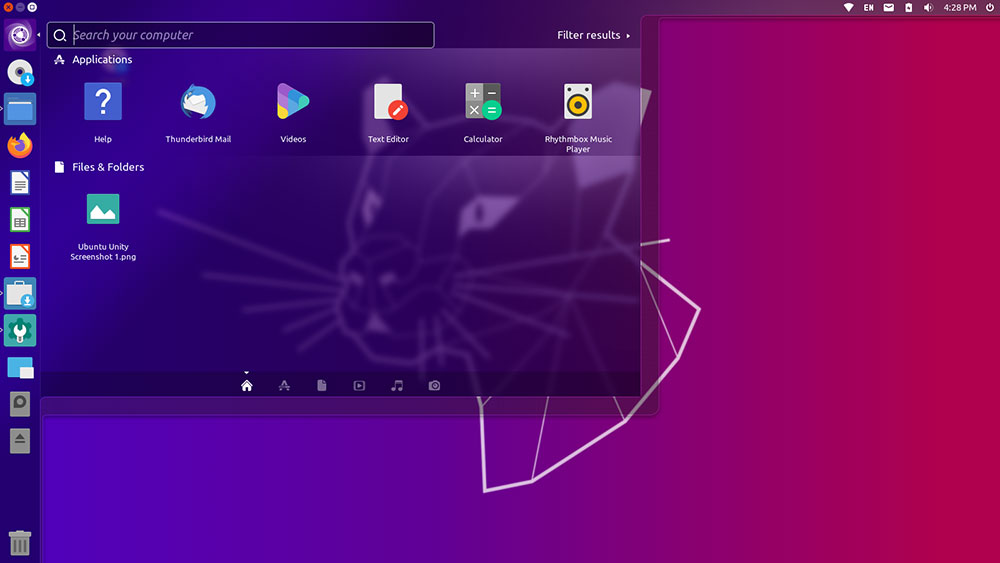Open workspace switcher in launcher
The image size is (1000, 563).
click(20, 368)
